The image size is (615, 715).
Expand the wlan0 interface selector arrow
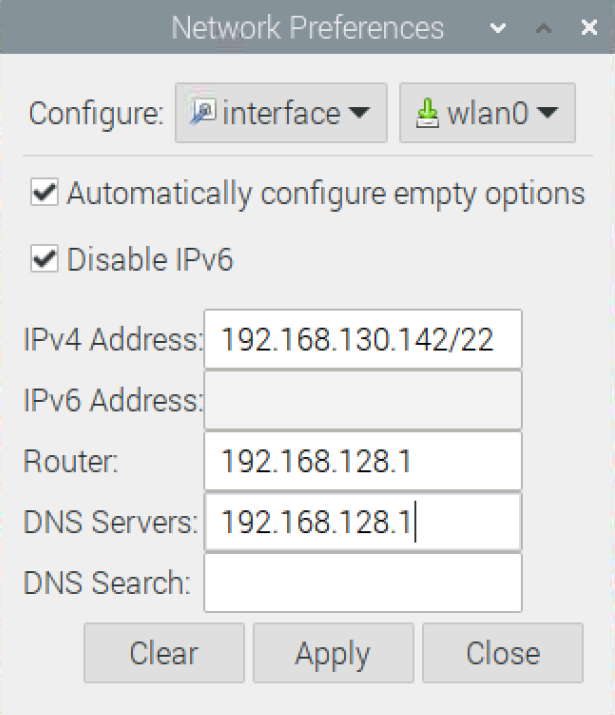547,112
